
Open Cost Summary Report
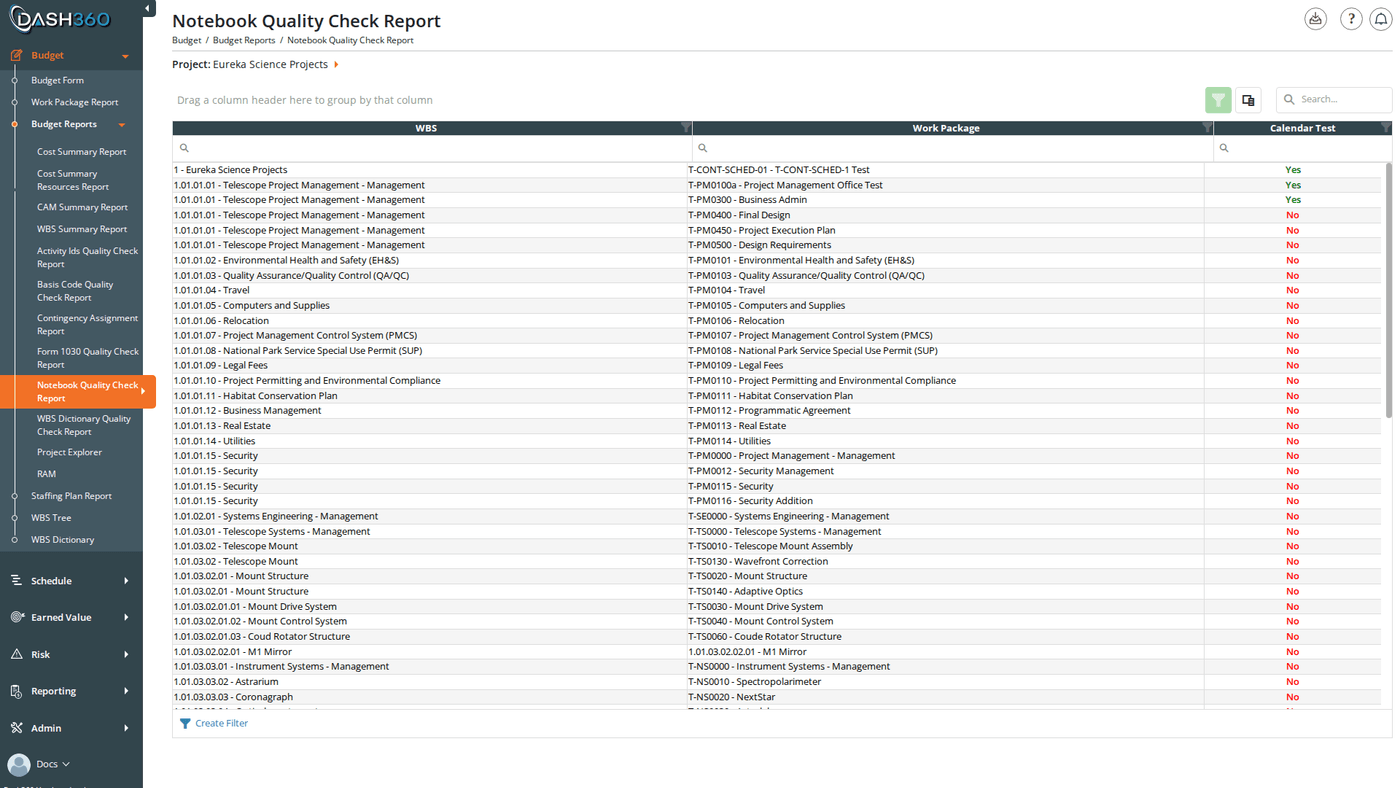(82, 152)
